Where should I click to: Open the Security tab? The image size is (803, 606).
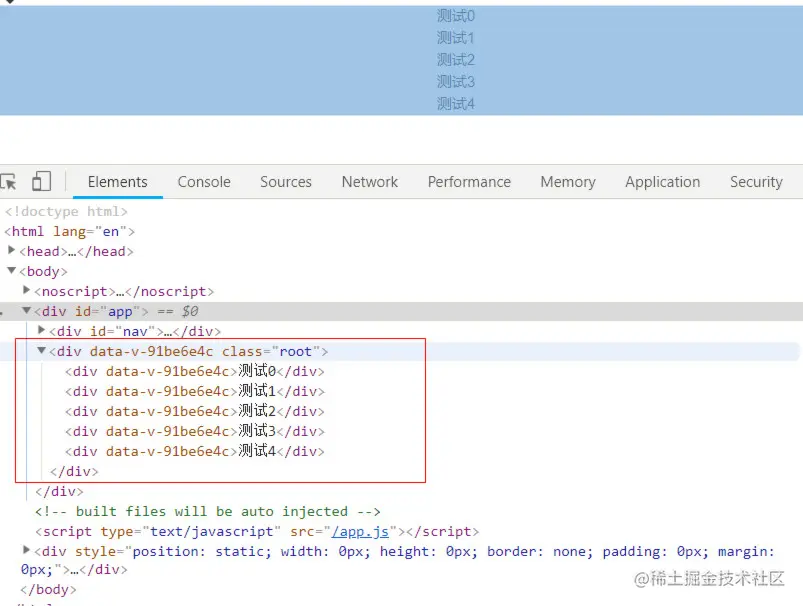pos(756,182)
